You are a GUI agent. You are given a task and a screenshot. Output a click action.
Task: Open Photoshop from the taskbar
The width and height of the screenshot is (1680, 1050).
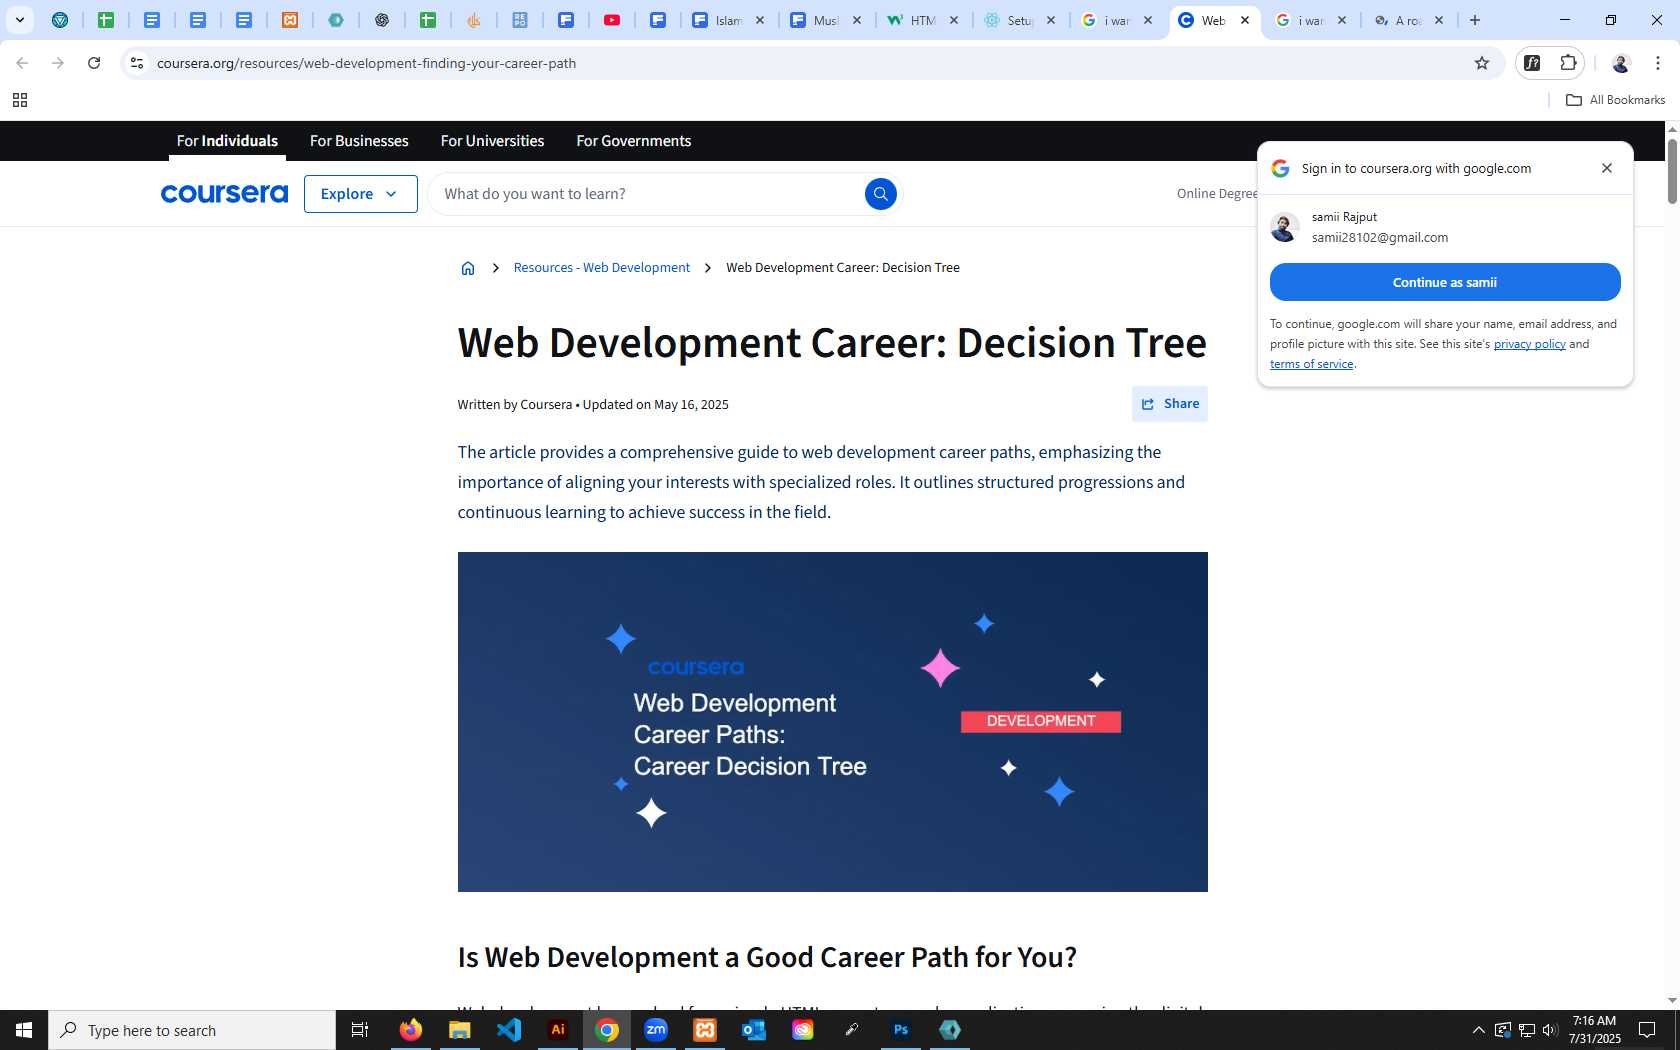901,1030
